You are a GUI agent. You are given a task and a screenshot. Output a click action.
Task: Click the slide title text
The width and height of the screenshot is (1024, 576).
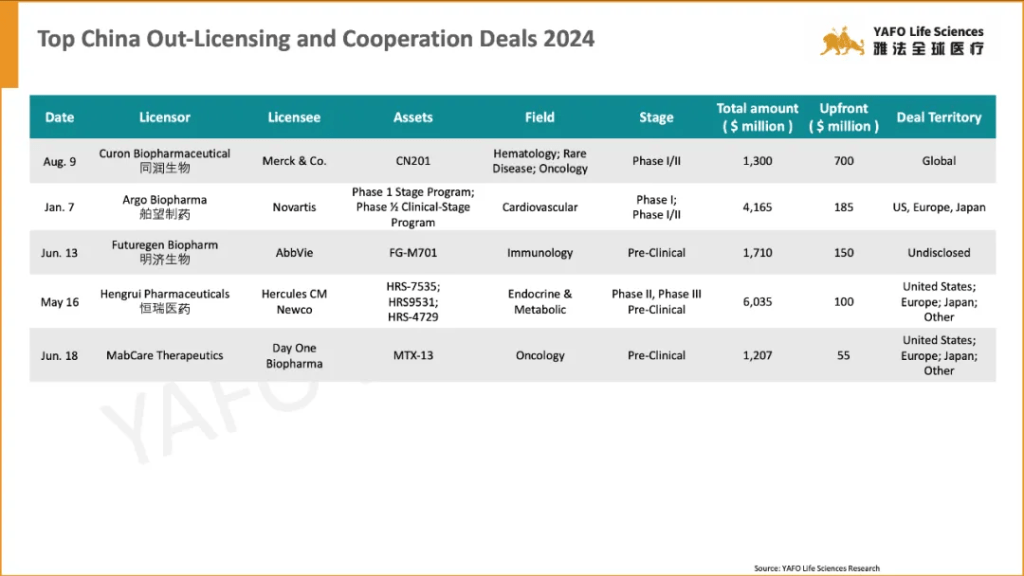coord(316,39)
